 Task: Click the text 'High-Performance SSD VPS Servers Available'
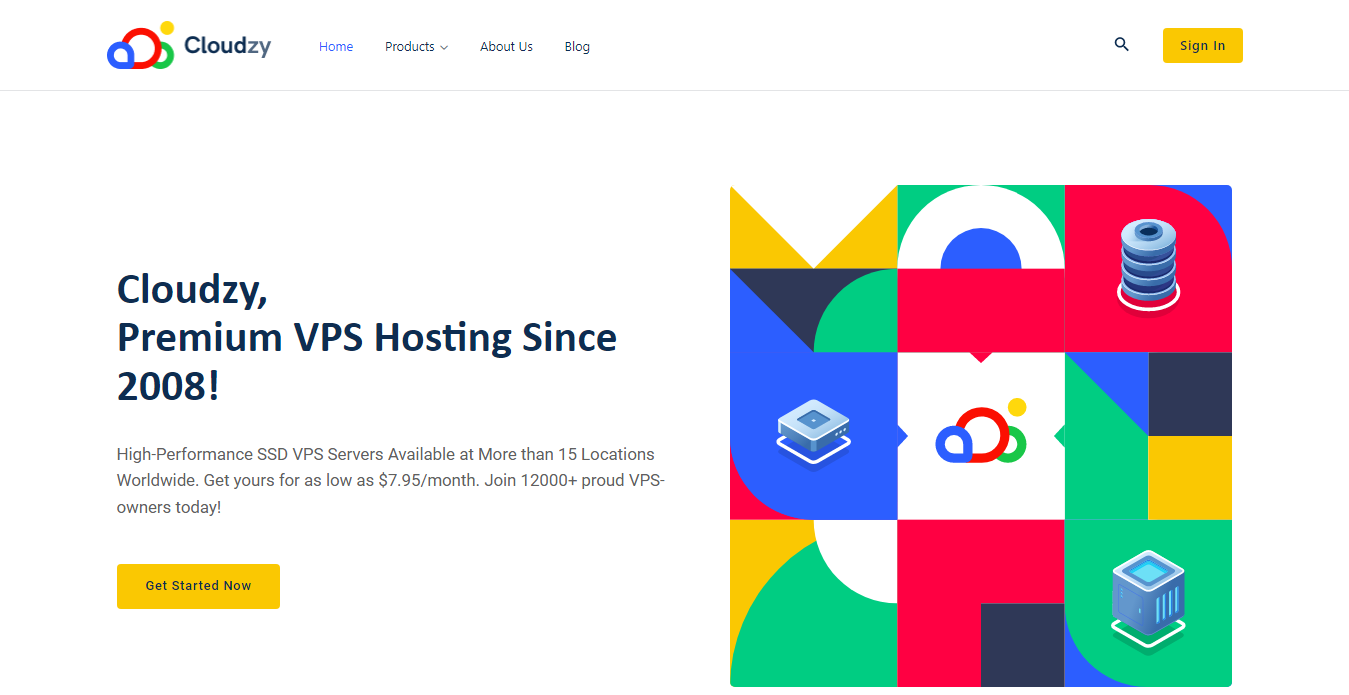coord(286,454)
